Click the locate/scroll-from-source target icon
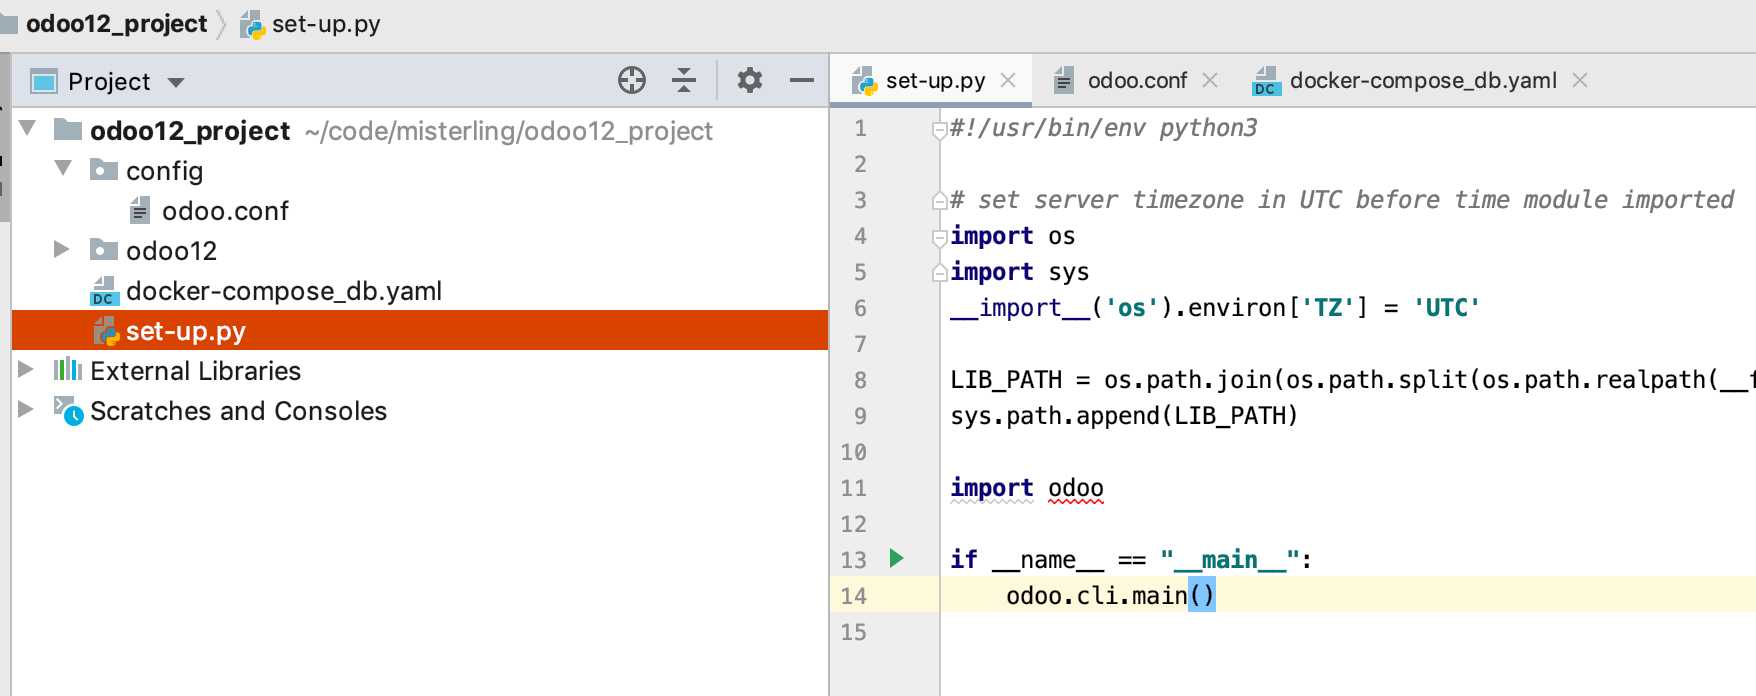 click(632, 80)
